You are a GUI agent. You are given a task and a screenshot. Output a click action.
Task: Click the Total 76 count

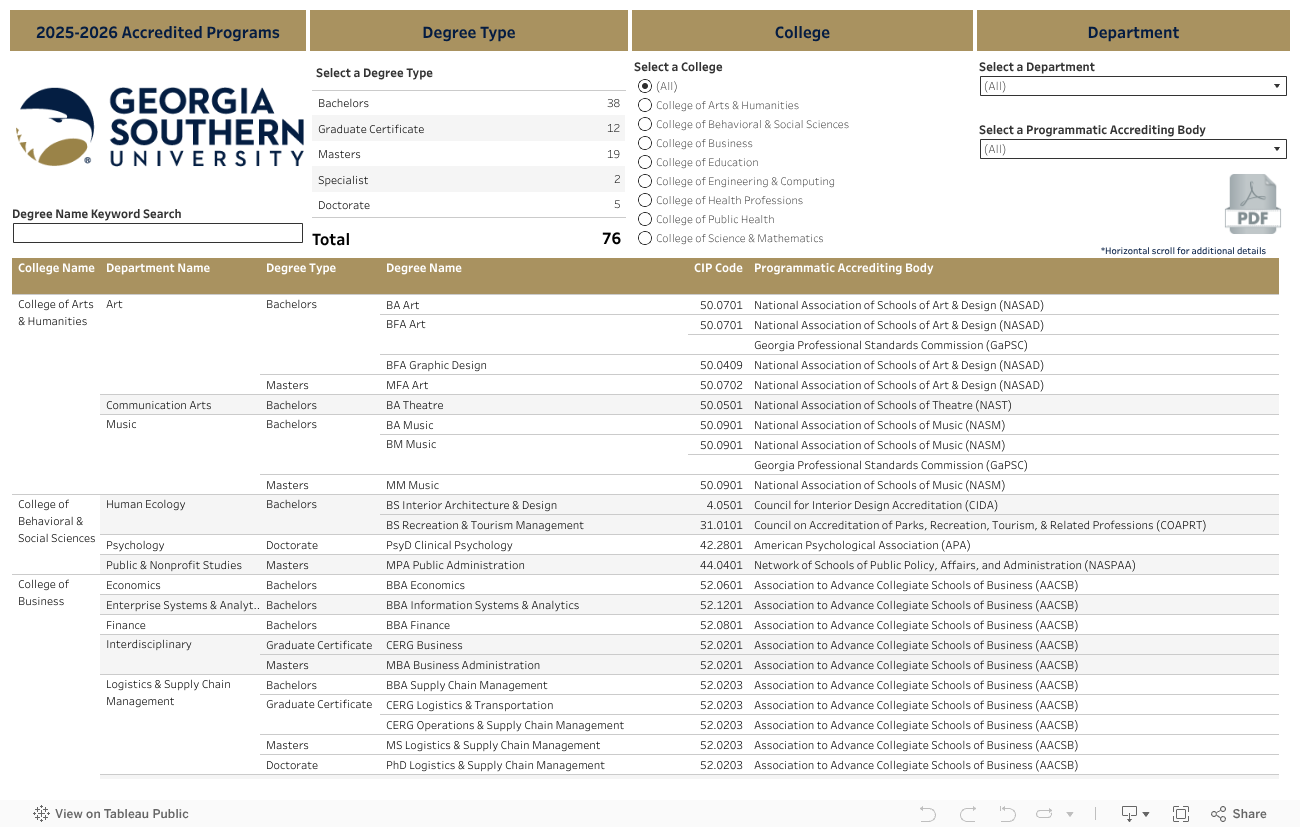[611, 239]
